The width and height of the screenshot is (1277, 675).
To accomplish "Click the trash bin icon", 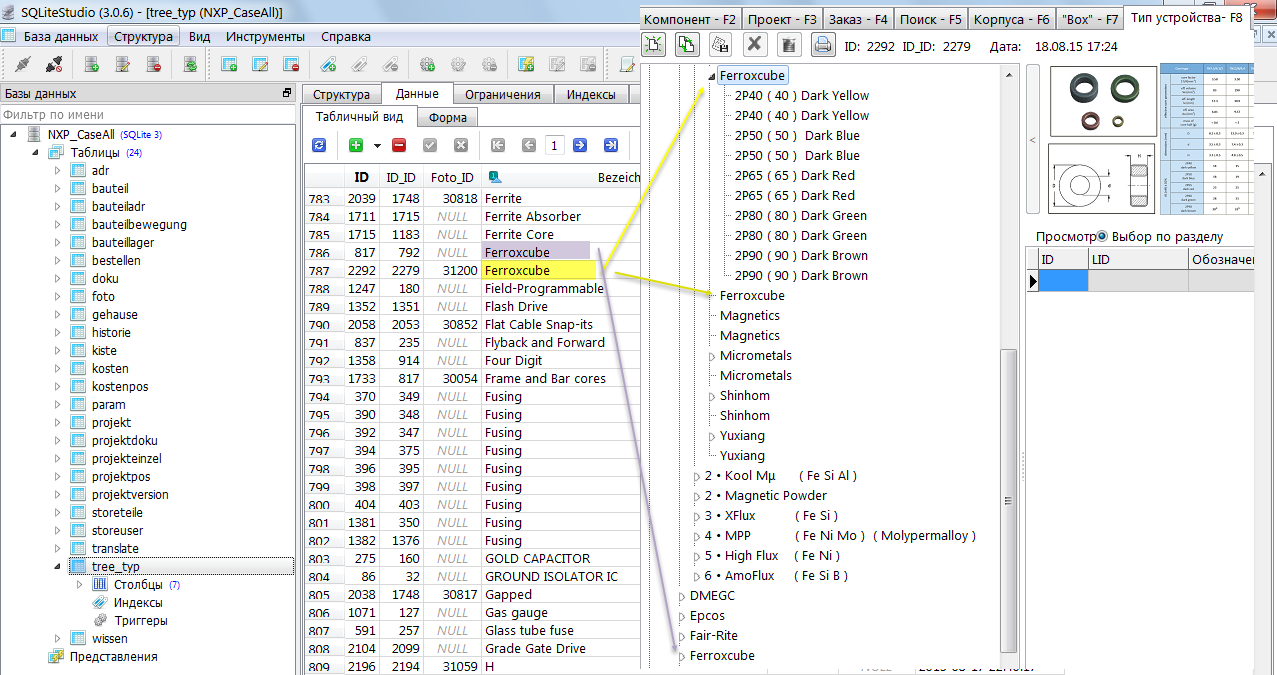I will [788, 44].
